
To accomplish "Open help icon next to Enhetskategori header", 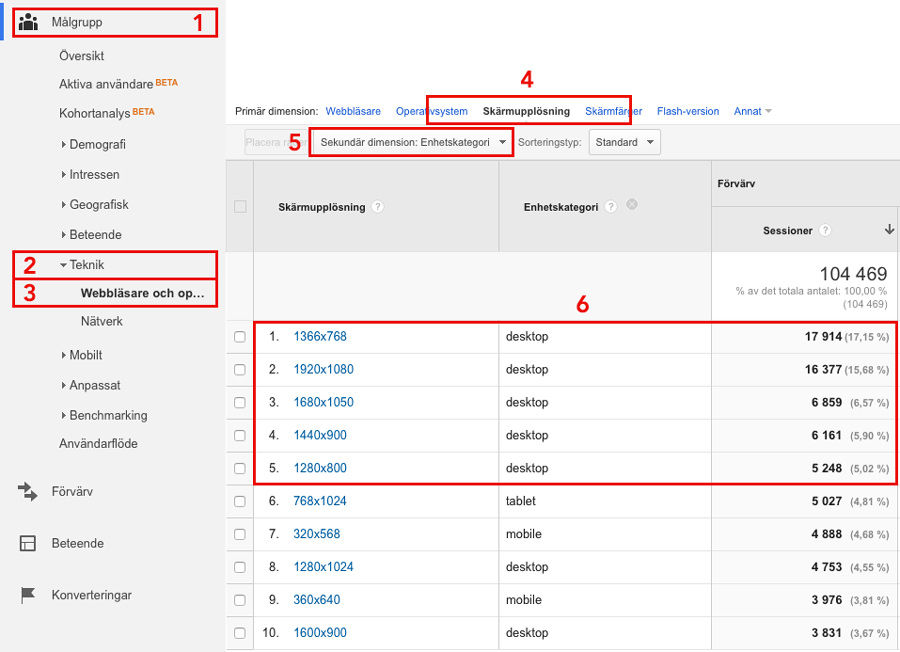I will tap(611, 207).
